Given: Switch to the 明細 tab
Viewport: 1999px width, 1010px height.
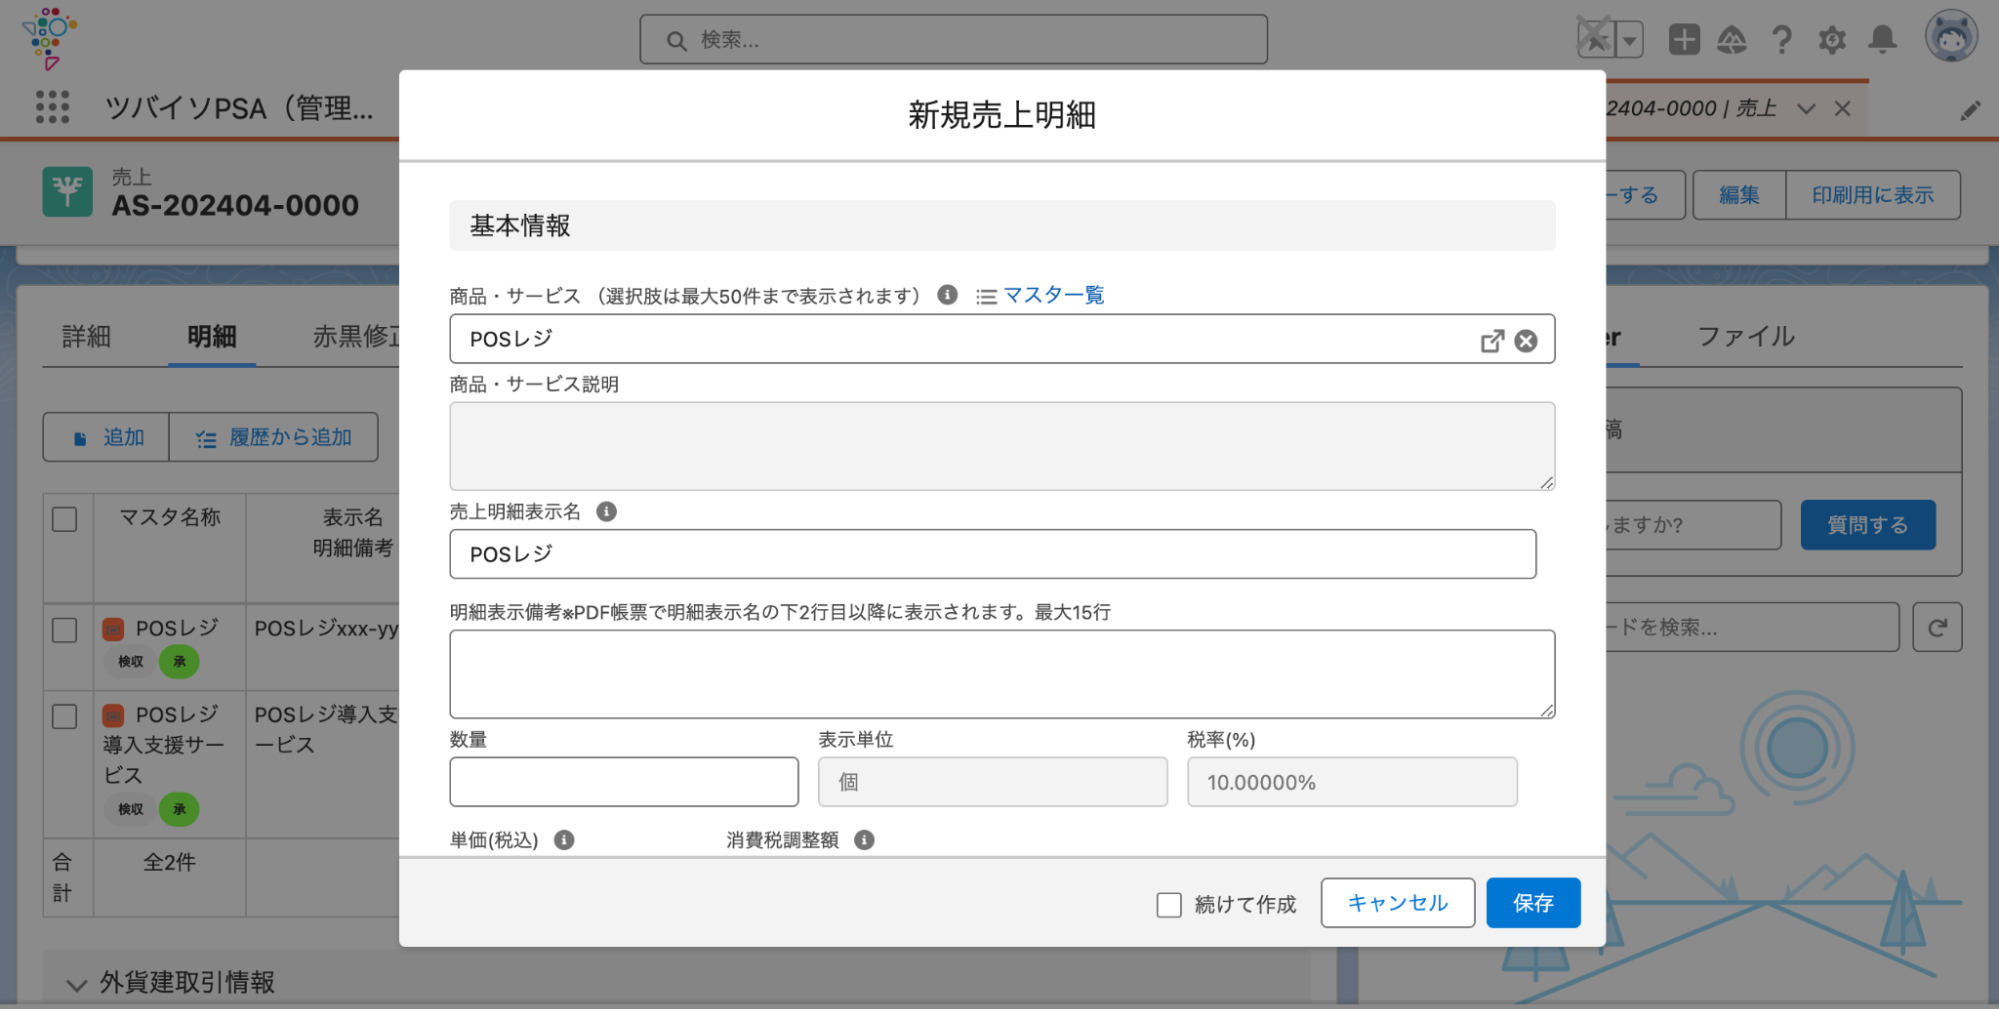Looking at the screenshot, I should point(212,336).
